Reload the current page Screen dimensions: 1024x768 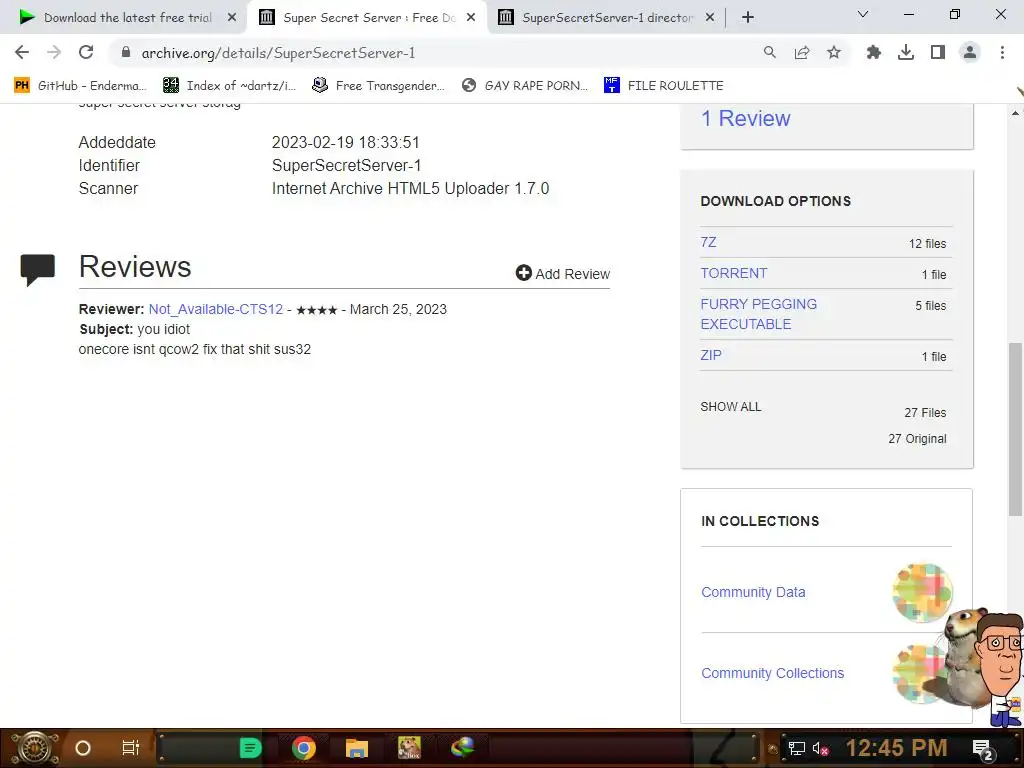coord(86,52)
